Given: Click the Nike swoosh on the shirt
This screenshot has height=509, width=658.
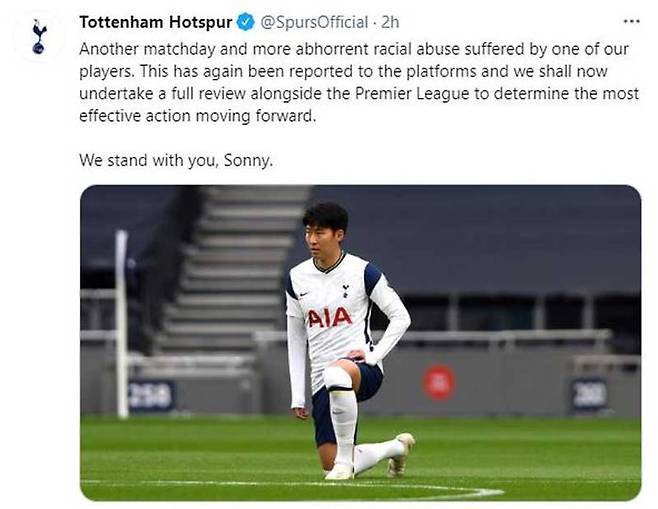Looking at the screenshot, I should (x=303, y=295).
